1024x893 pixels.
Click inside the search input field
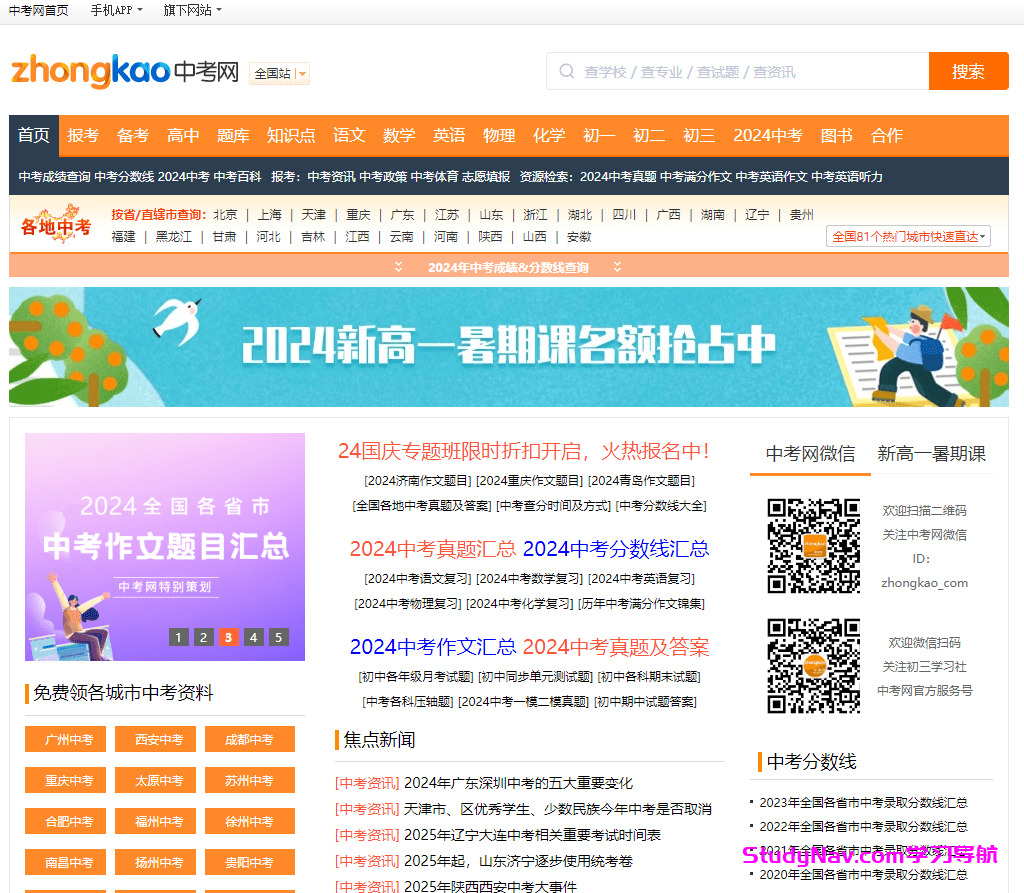tap(720, 71)
